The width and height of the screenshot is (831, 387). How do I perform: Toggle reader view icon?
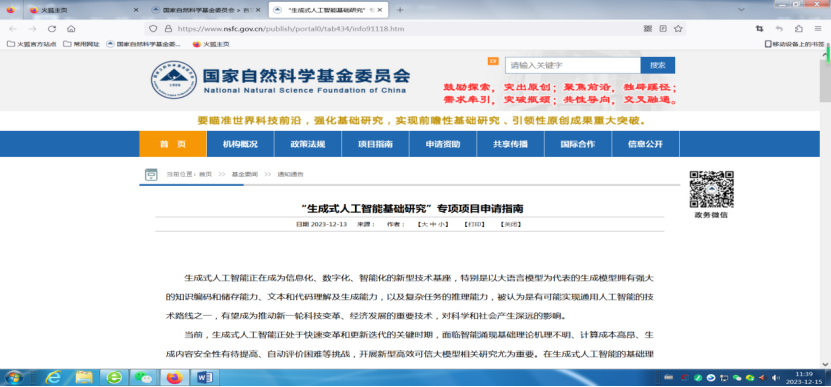coord(663,29)
